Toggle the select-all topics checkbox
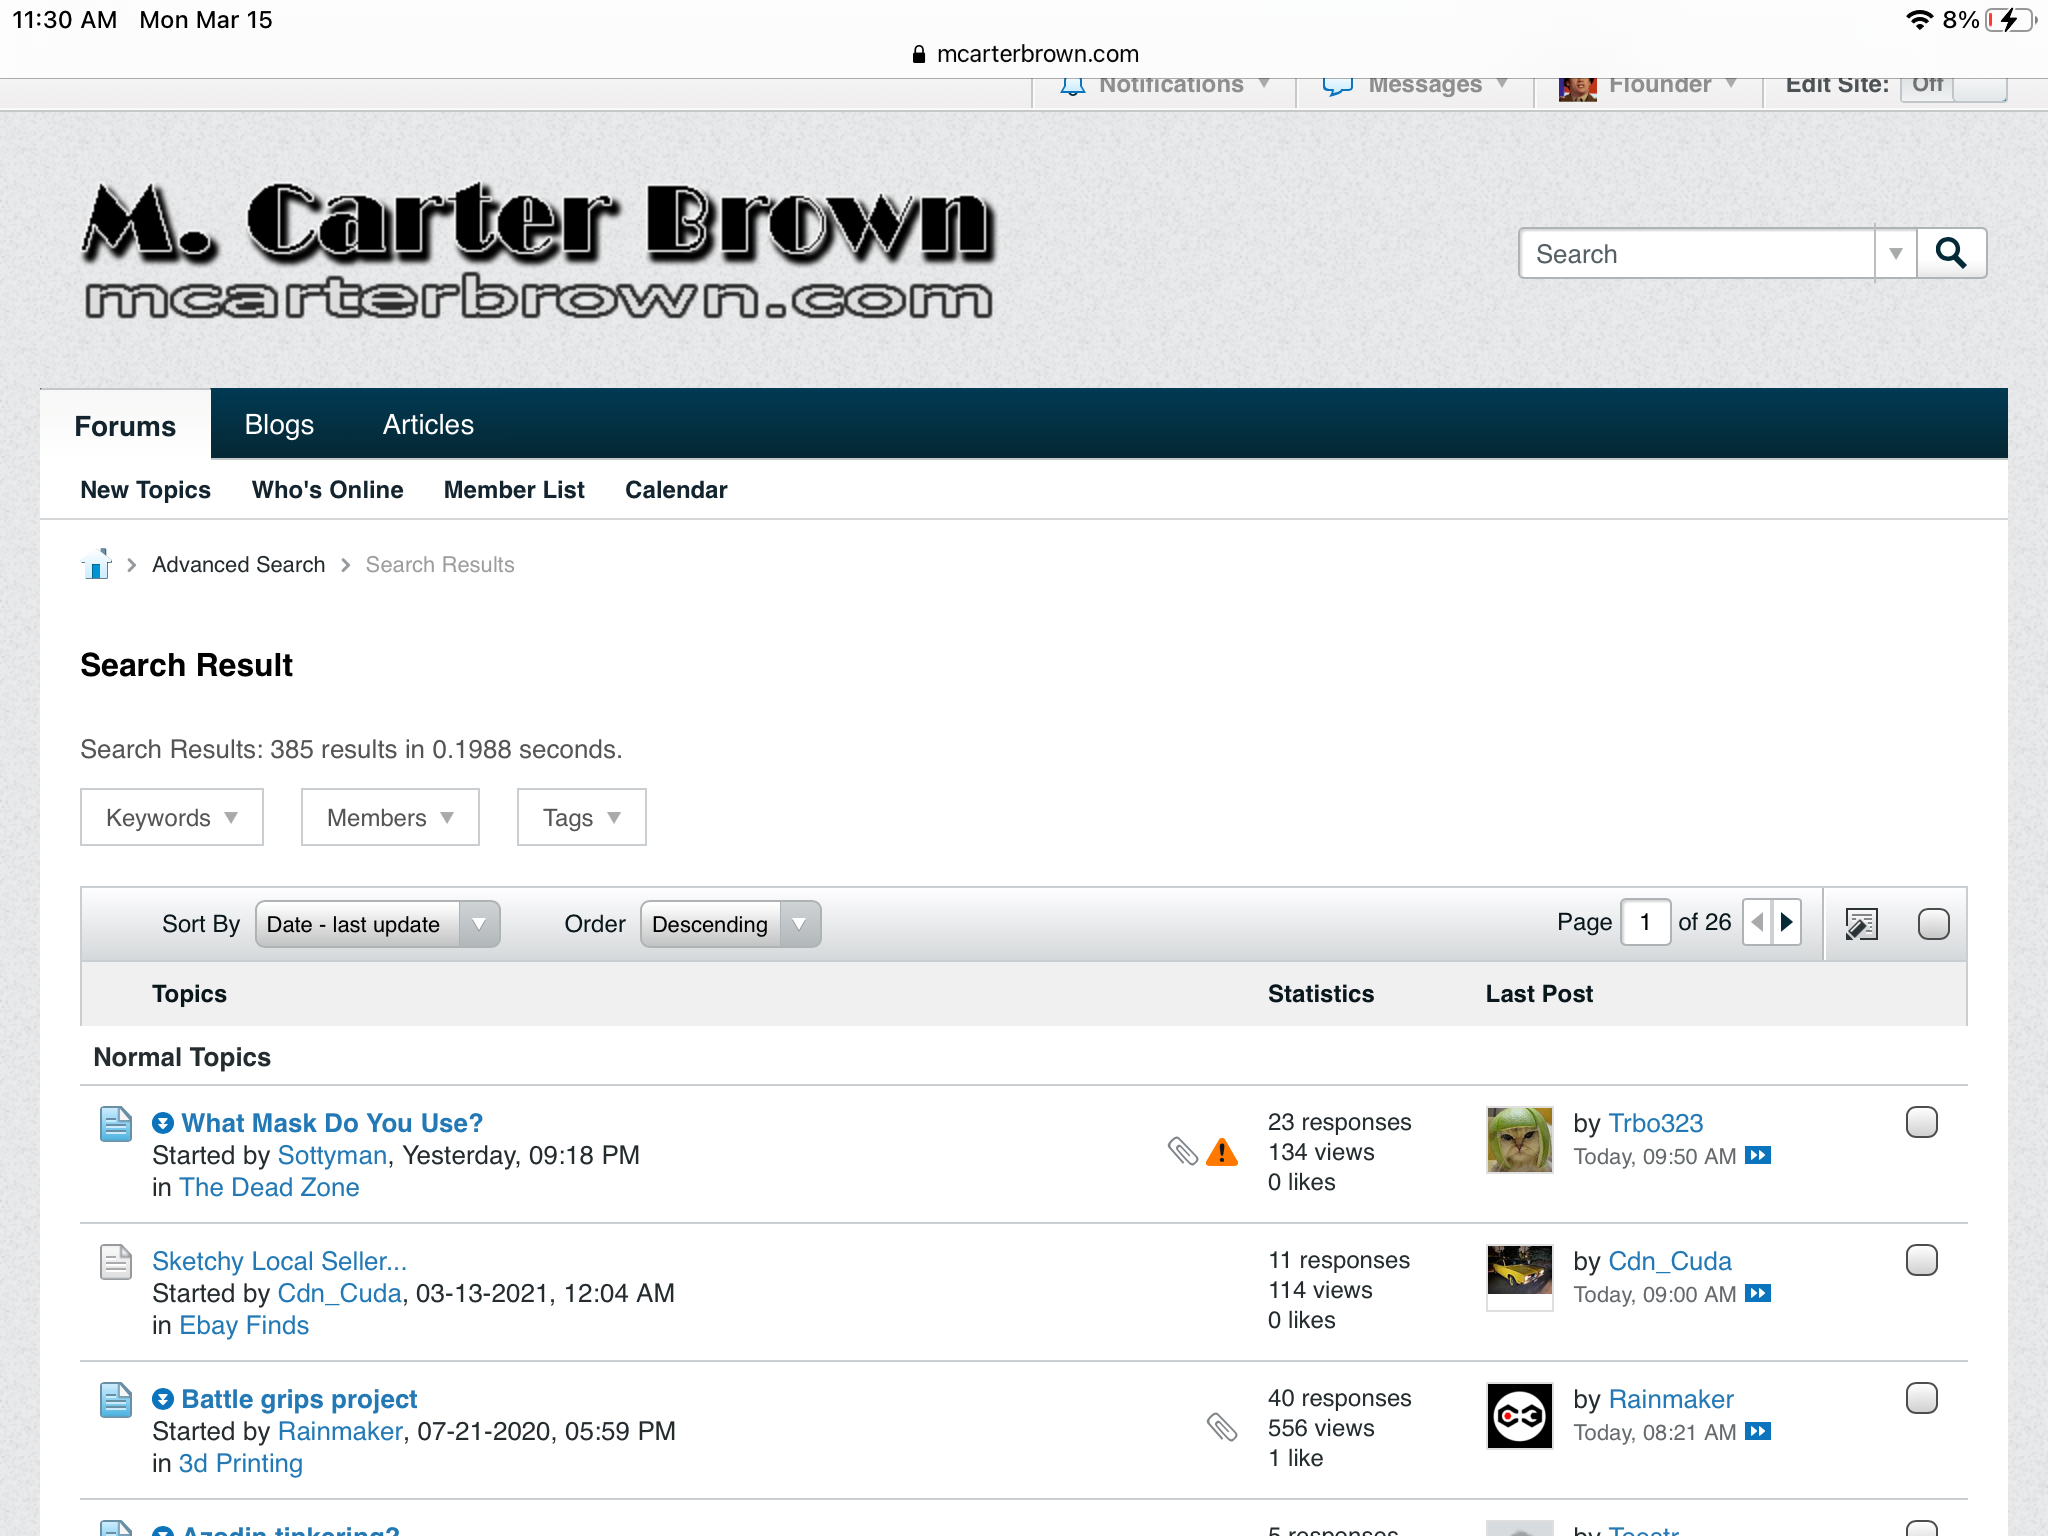 click(x=1934, y=924)
